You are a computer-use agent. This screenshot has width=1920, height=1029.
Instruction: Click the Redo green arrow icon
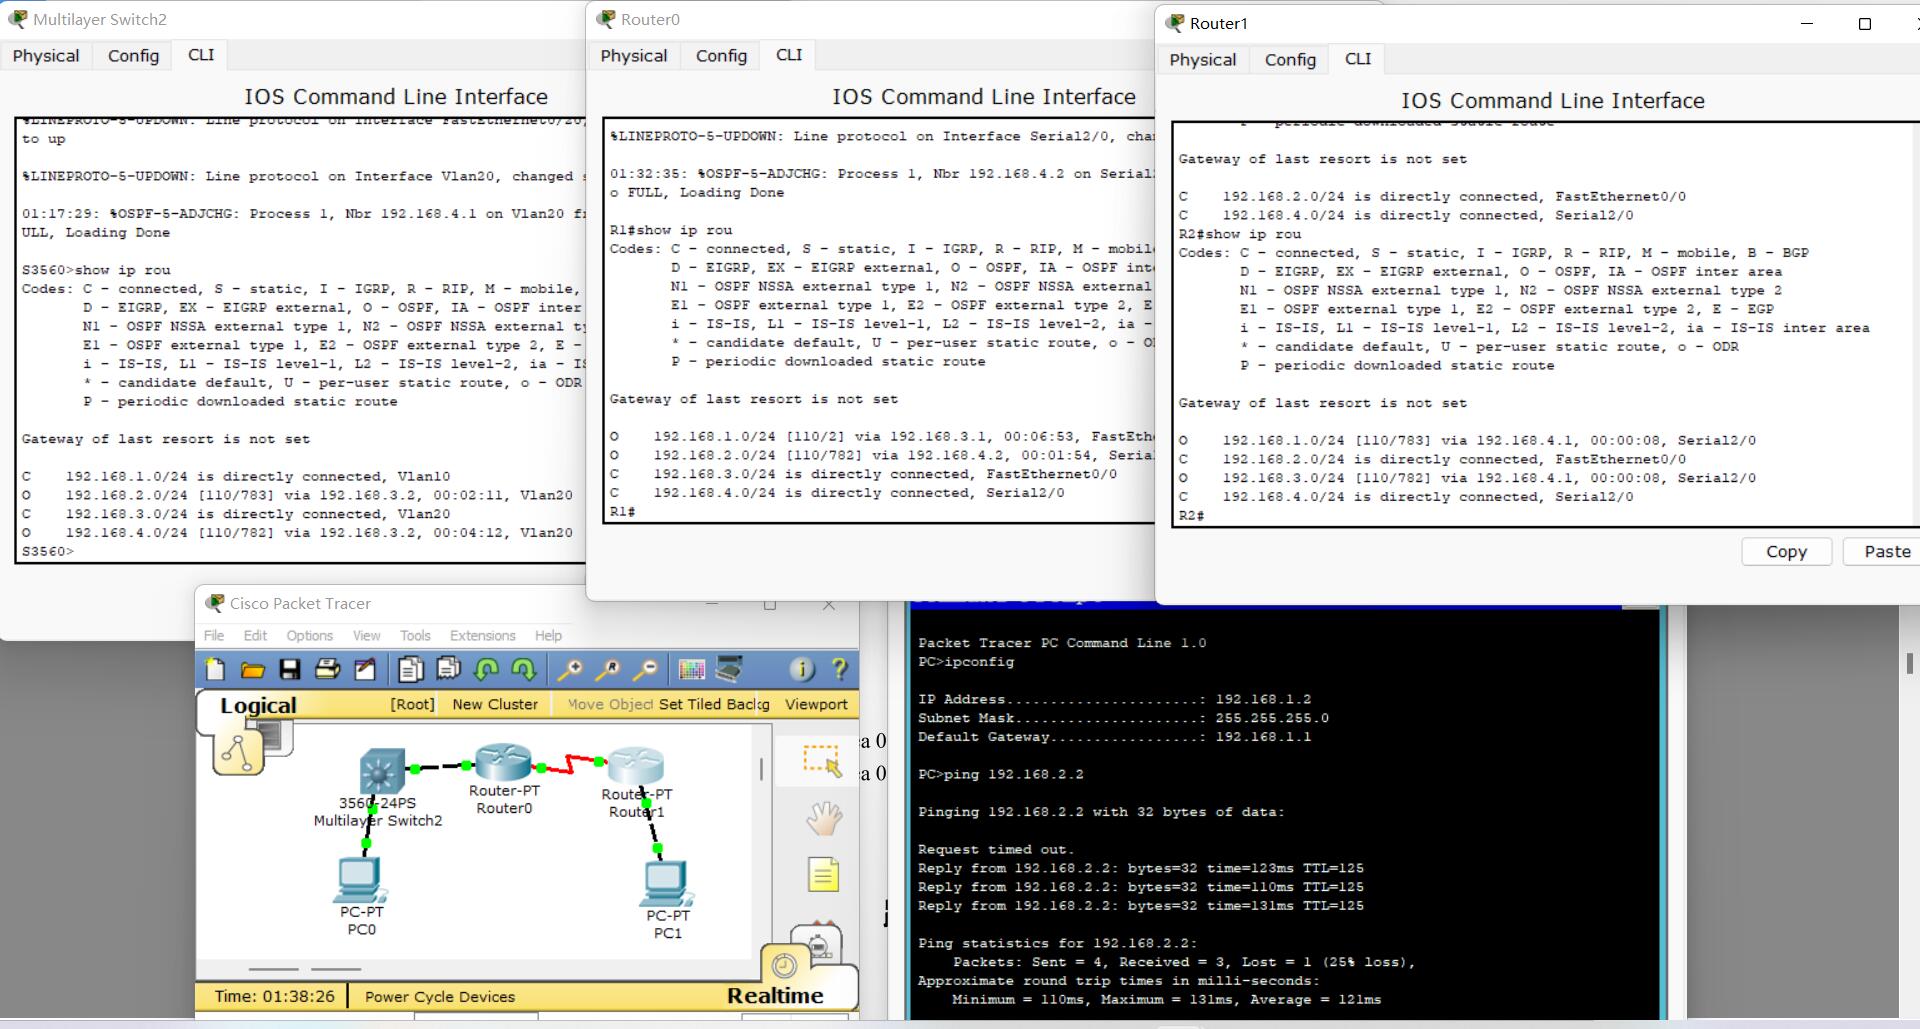click(x=524, y=669)
